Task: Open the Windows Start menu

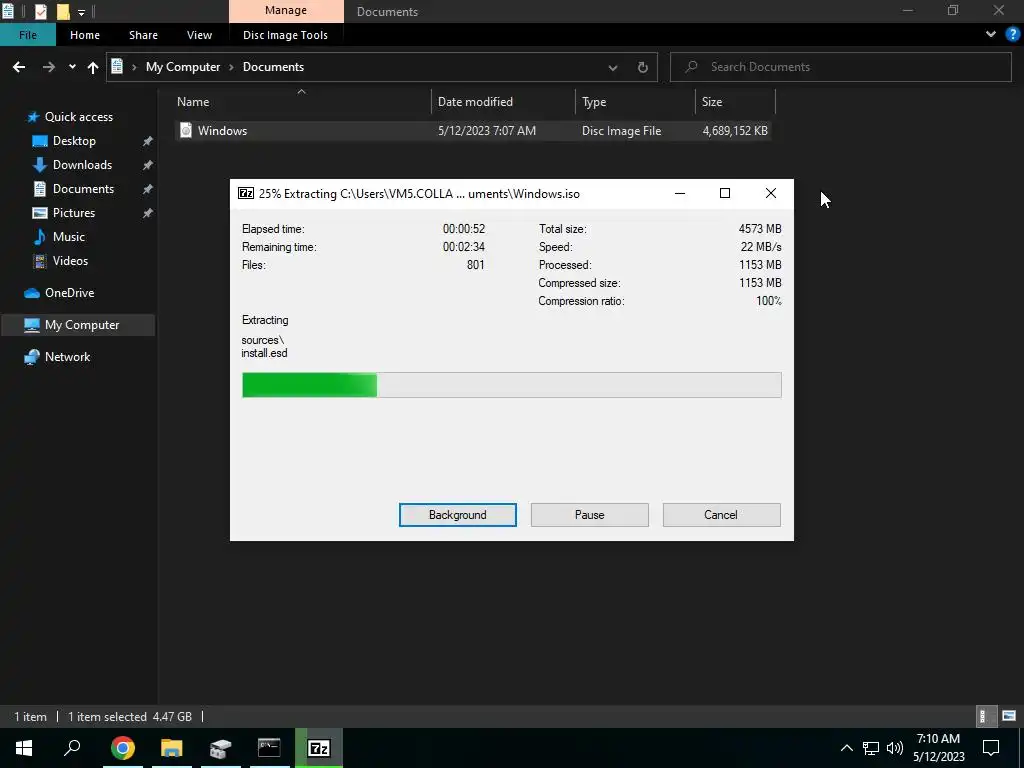Action: click(x=24, y=748)
